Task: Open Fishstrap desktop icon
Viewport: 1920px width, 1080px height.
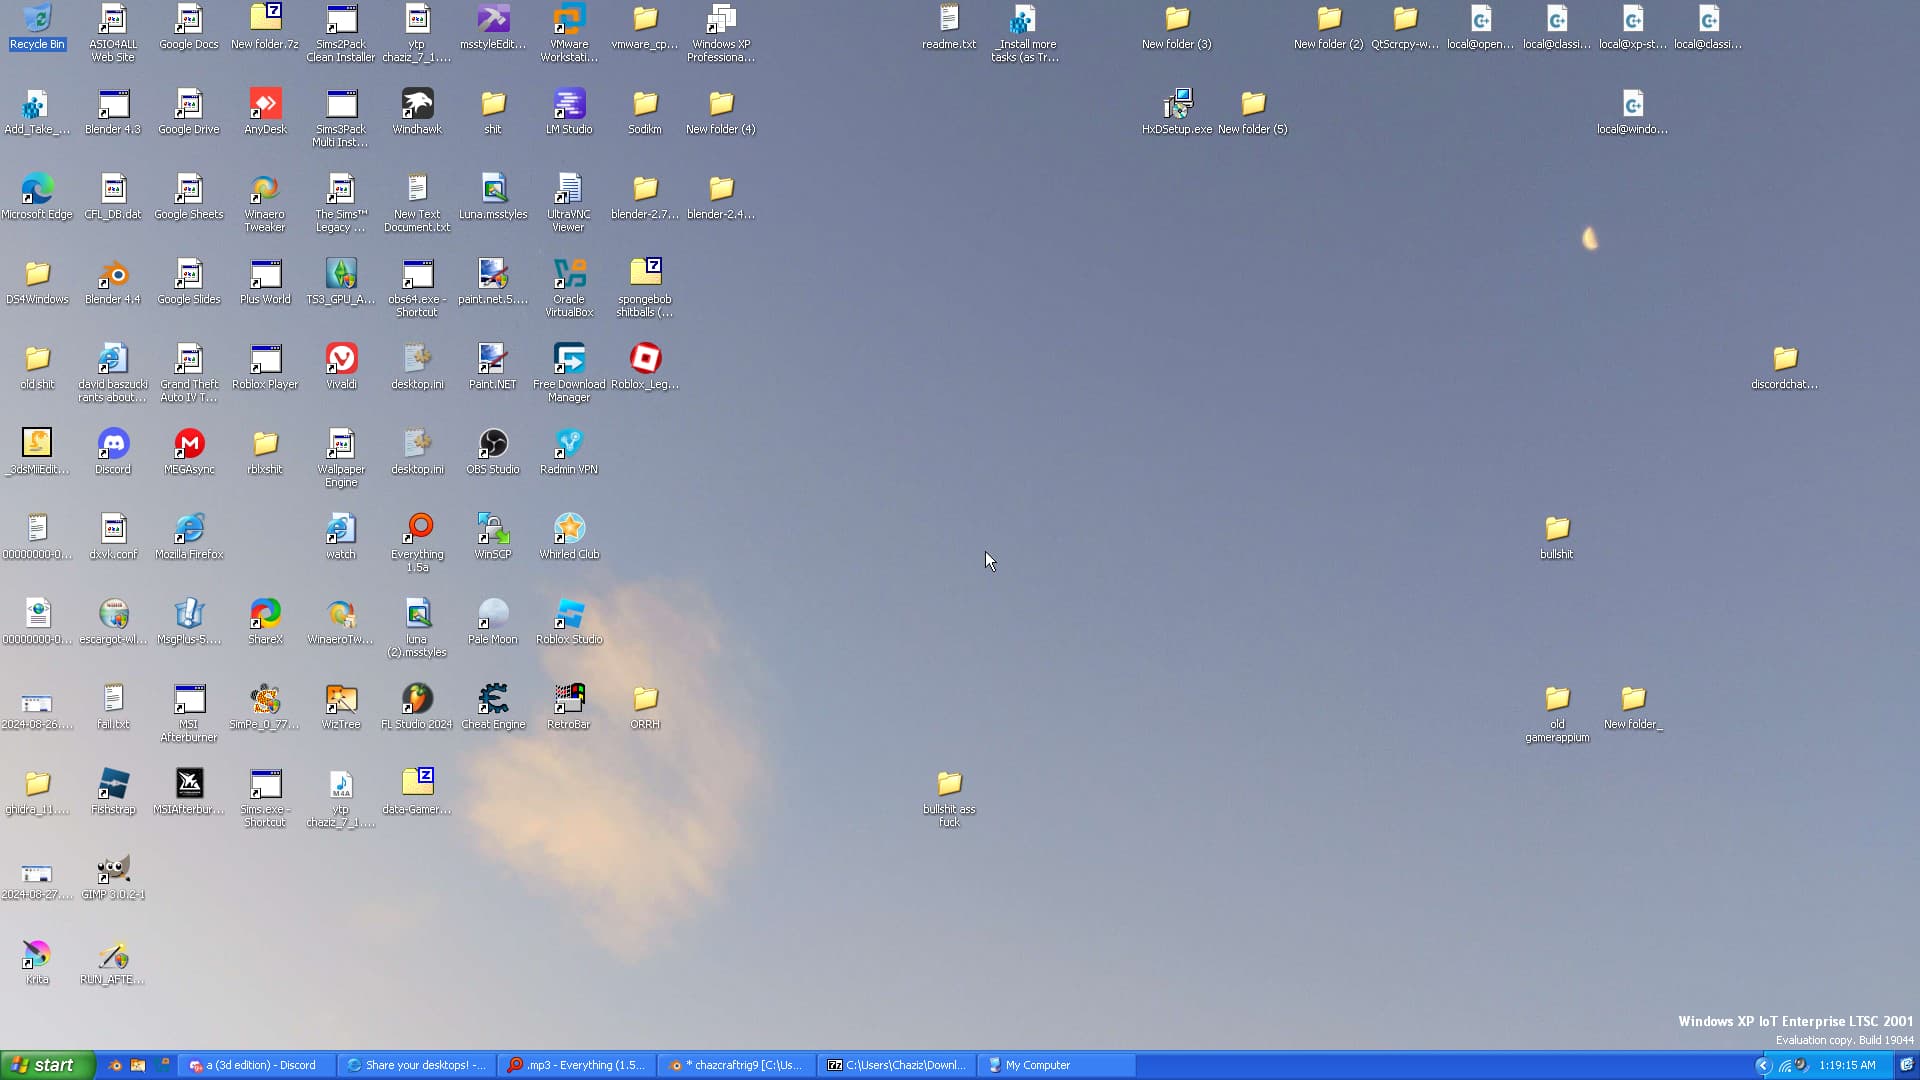Action: [113, 792]
